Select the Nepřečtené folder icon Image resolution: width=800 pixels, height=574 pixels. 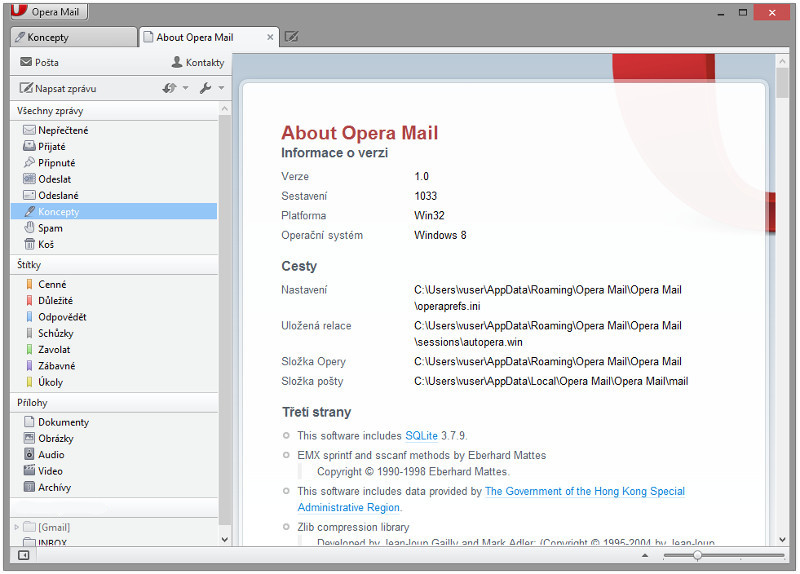(x=29, y=130)
